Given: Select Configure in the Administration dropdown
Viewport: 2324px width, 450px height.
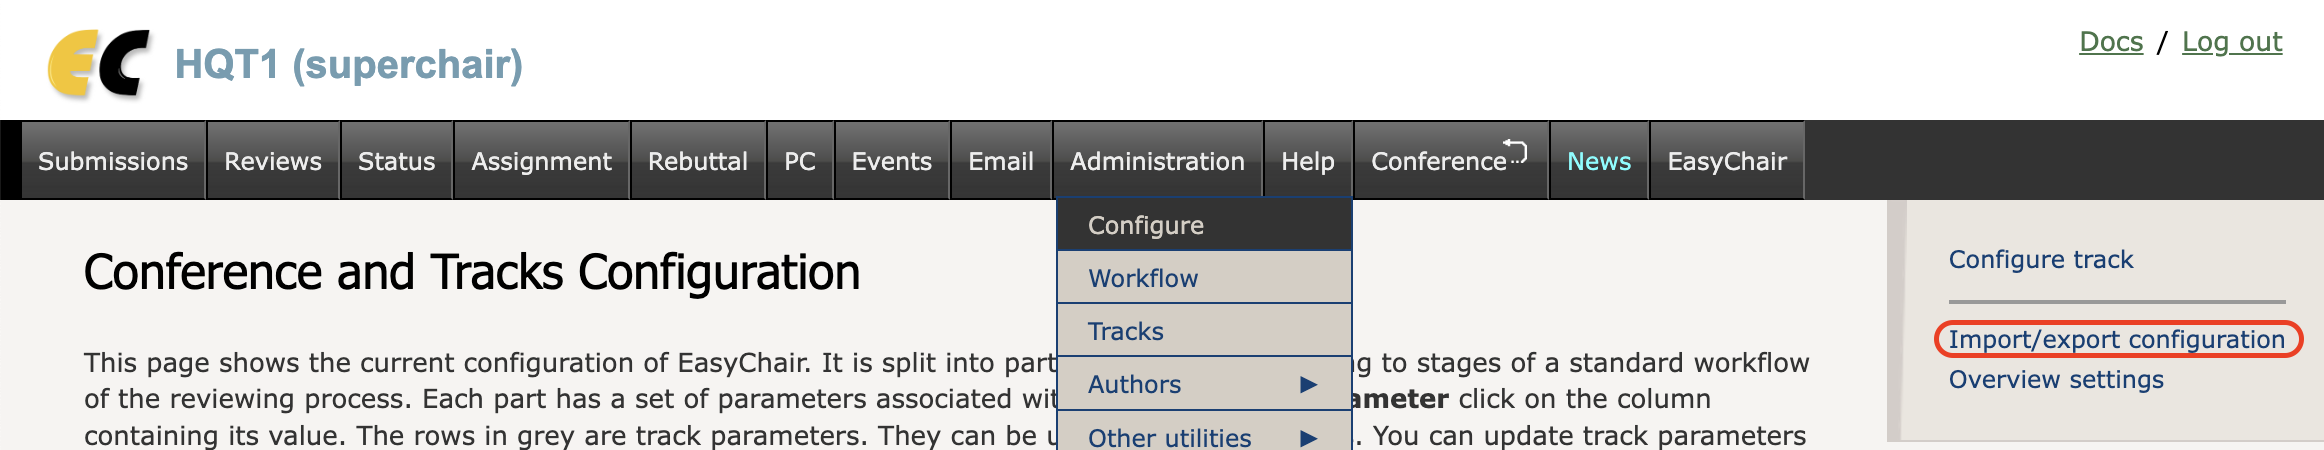Looking at the screenshot, I should coord(1146,225).
